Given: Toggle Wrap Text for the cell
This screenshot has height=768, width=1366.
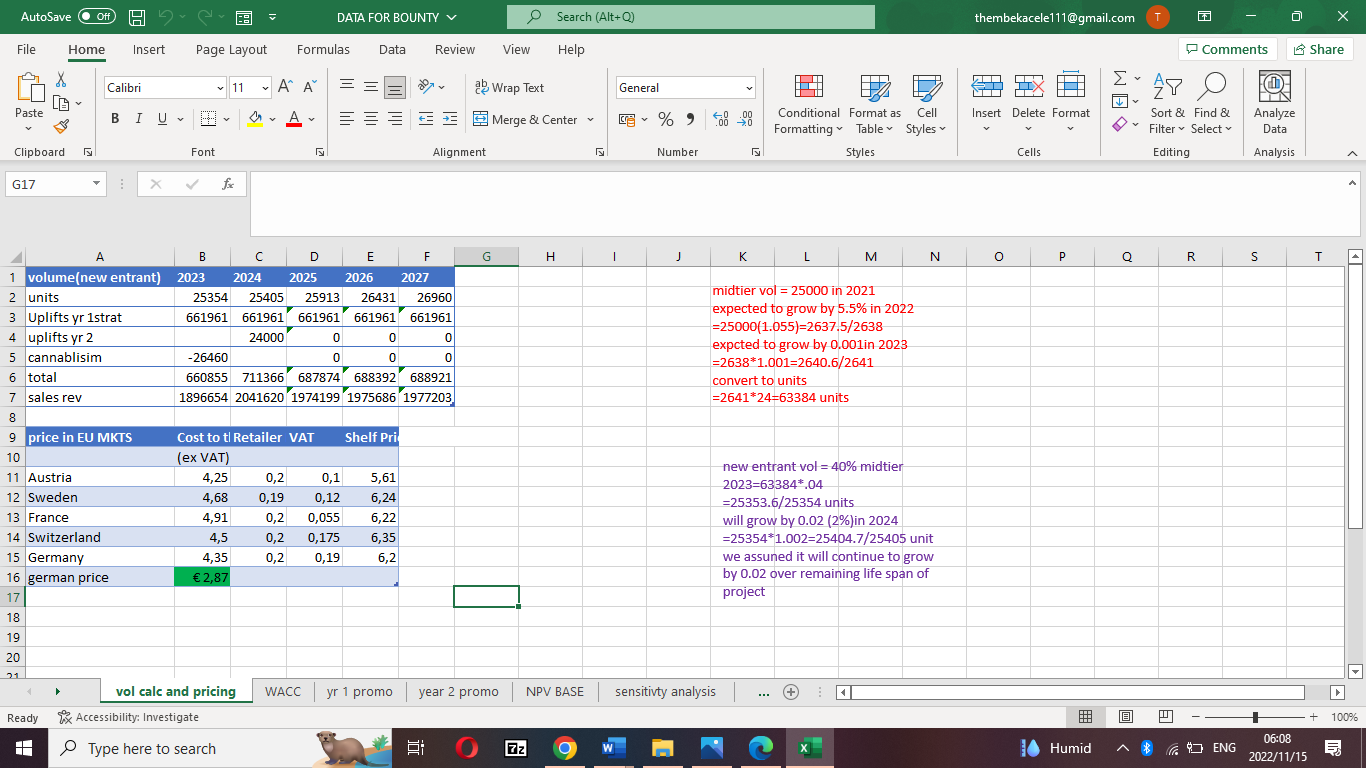Looking at the screenshot, I should pyautogui.click(x=509, y=88).
